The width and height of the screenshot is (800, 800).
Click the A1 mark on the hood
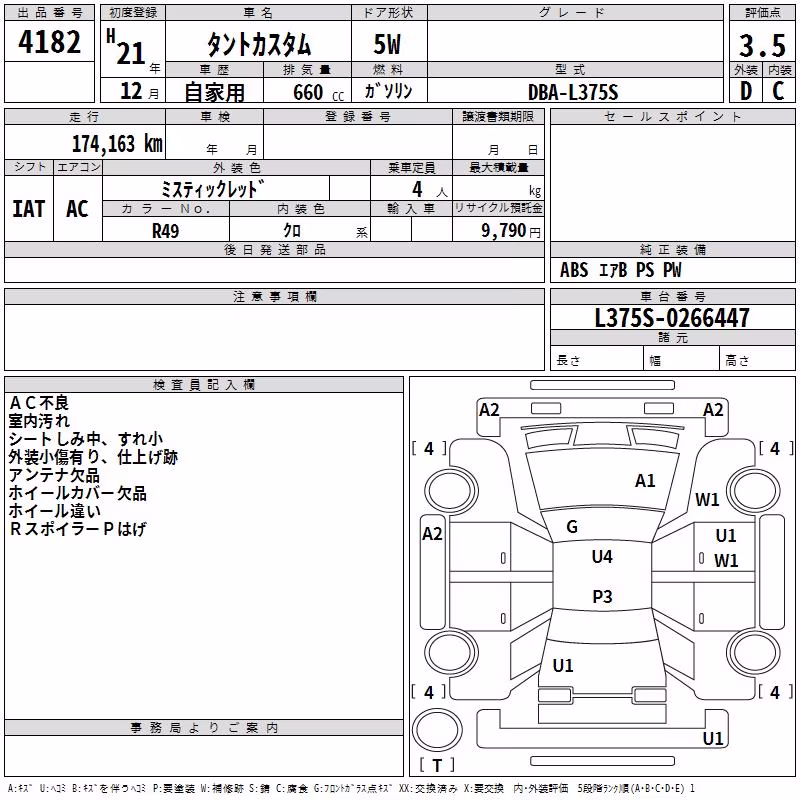(x=645, y=481)
